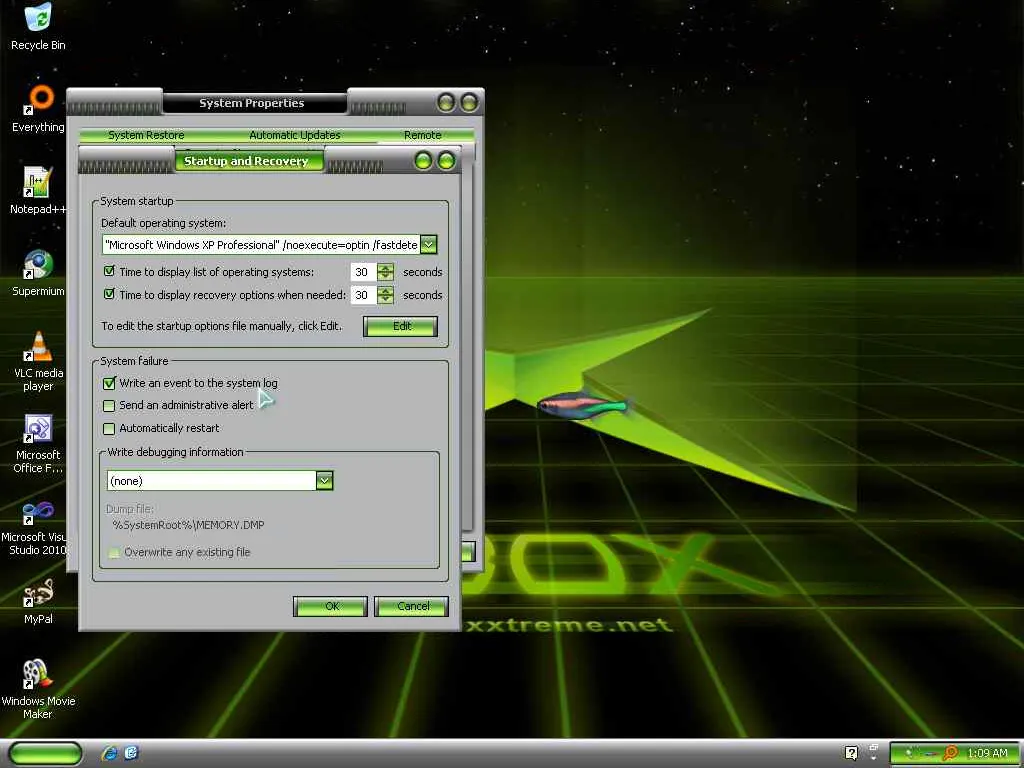The height and width of the screenshot is (768, 1024).
Task: Select the MyPal browser desktop icon
Action: coord(38,601)
